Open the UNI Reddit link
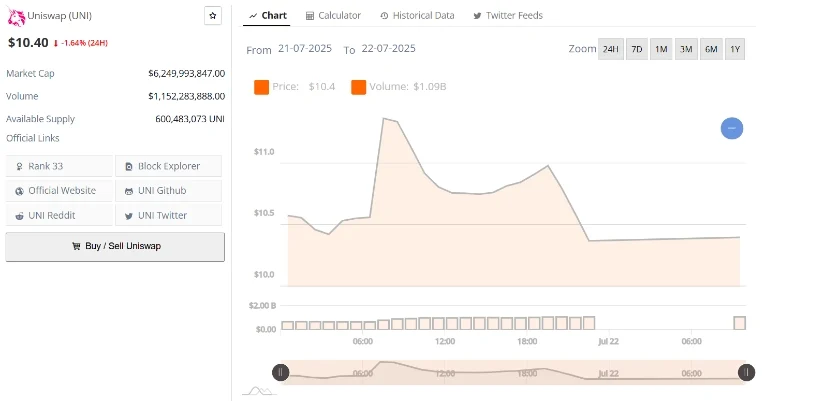This screenshot has width=825, height=401. pyautogui.click(x=59, y=215)
